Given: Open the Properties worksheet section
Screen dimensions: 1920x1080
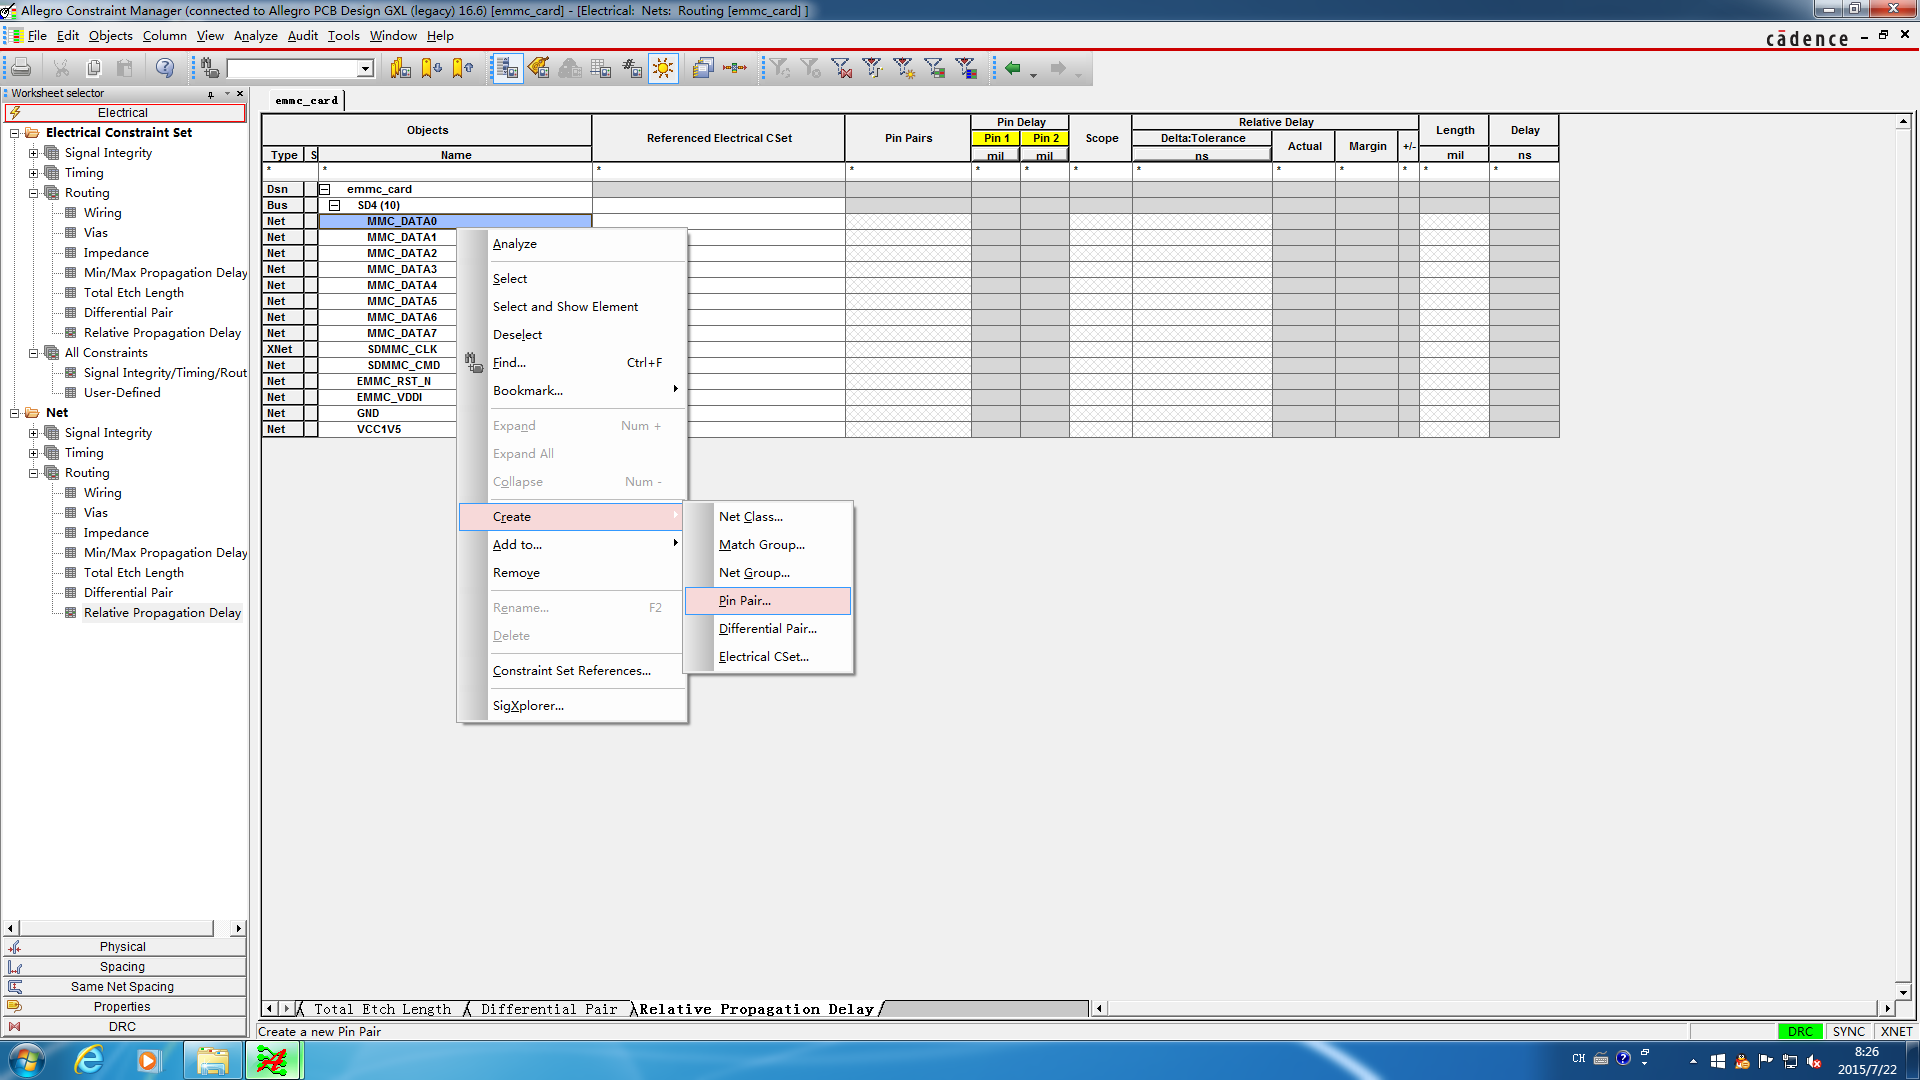Looking at the screenshot, I should (x=123, y=1006).
